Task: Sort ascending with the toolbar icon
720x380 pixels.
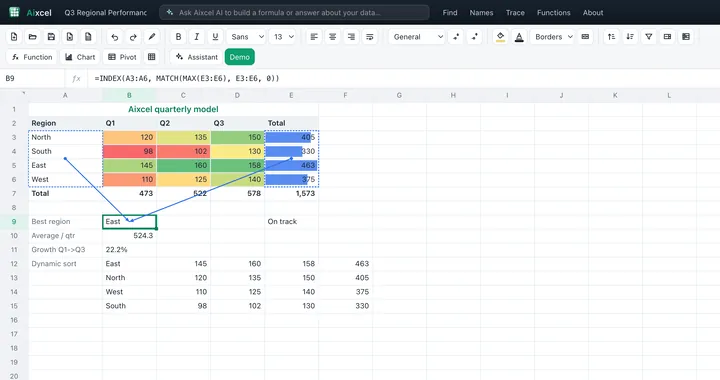Action: (612, 37)
